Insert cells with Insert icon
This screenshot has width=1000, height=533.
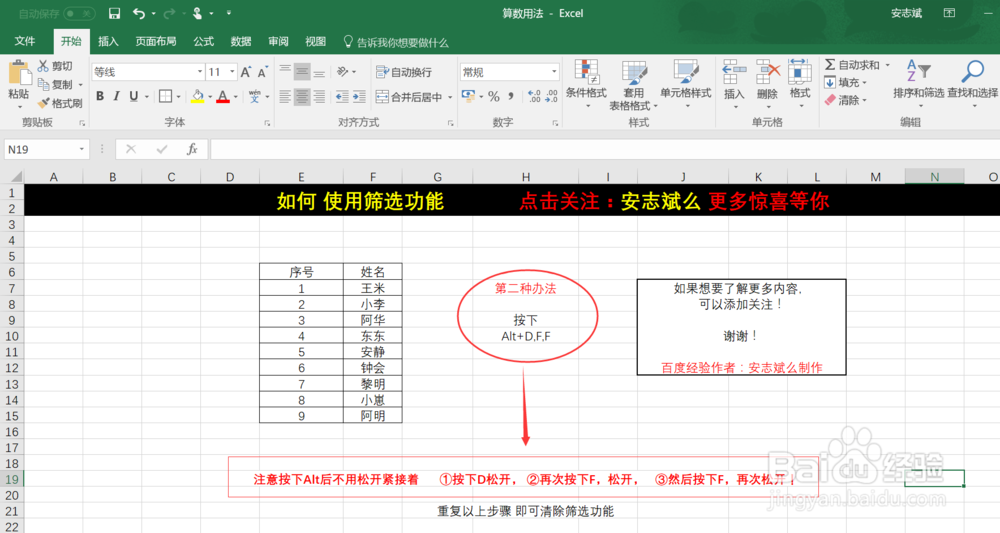click(x=734, y=84)
